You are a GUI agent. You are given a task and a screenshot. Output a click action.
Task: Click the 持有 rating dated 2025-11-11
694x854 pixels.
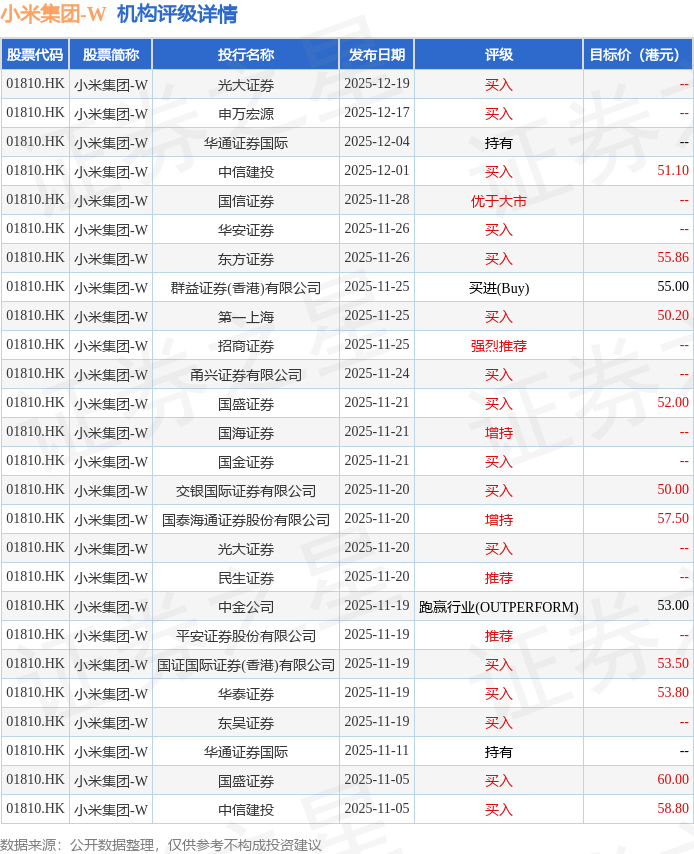[498, 752]
